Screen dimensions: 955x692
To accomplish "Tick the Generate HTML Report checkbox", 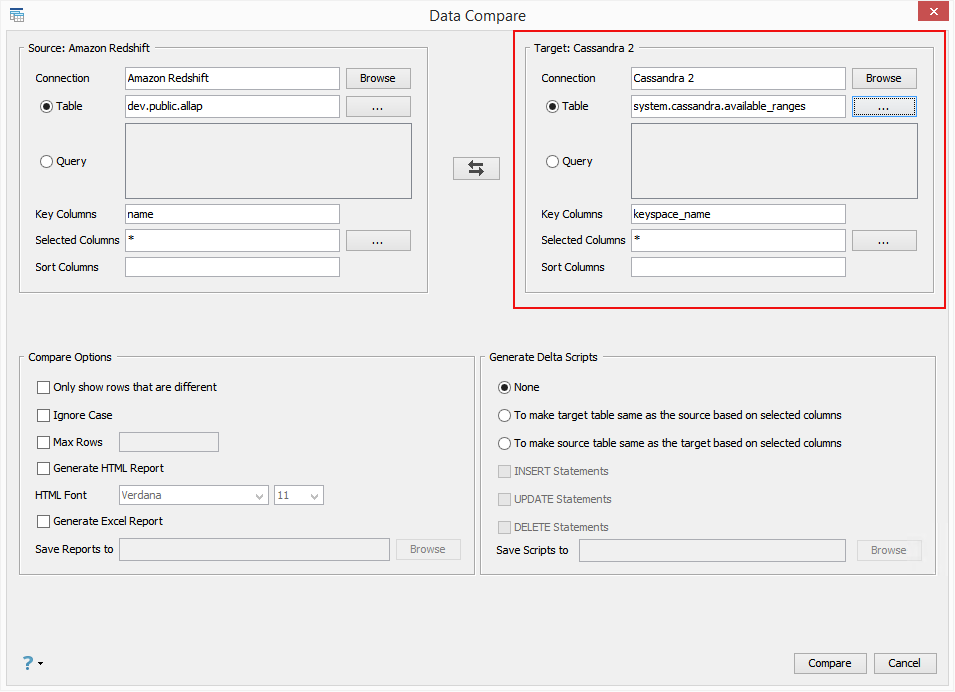I will point(43,468).
